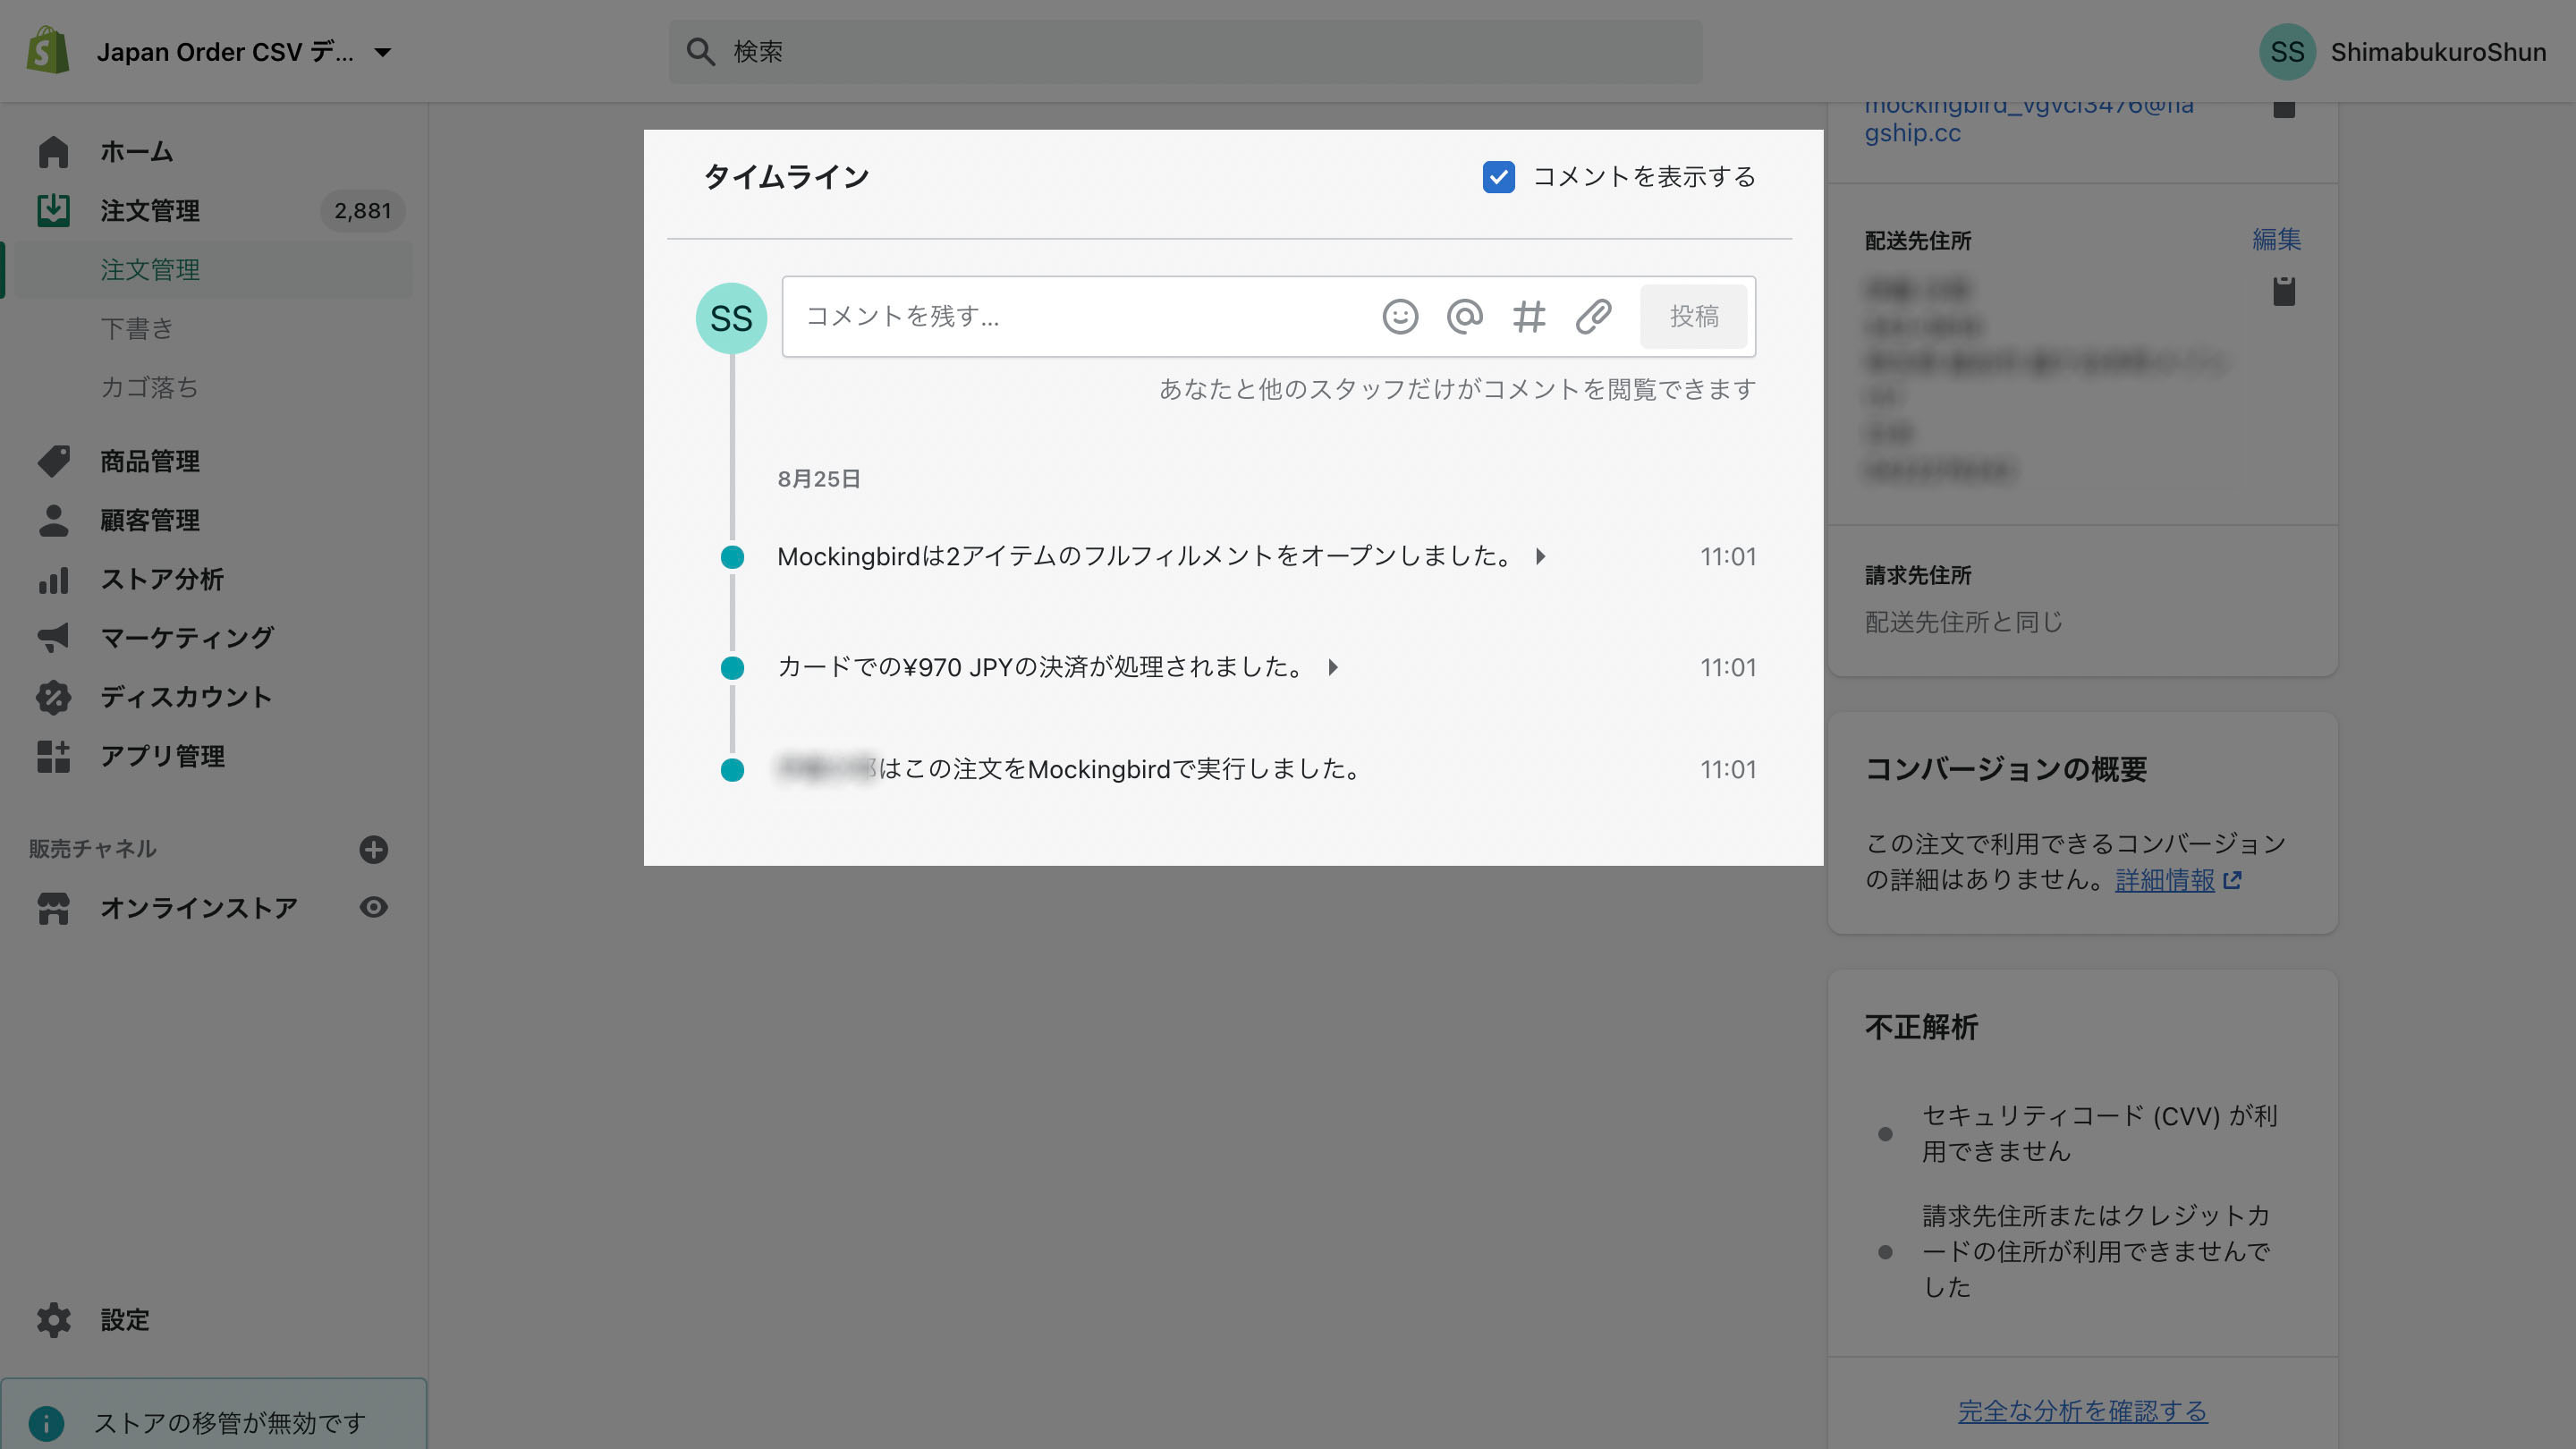The image size is (2576, 1449).
Task: Open the SS account avatar menu
Action: click(x=2287, y=52)
